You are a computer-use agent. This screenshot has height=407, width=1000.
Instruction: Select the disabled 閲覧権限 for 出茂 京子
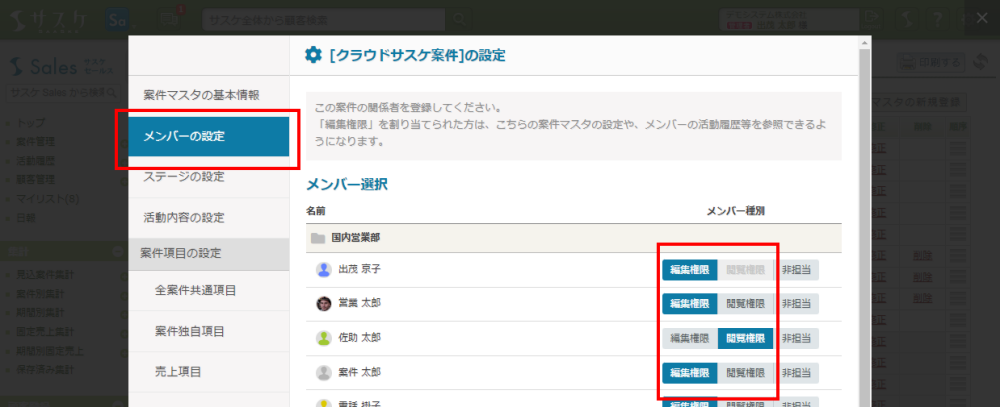[746, 270]
